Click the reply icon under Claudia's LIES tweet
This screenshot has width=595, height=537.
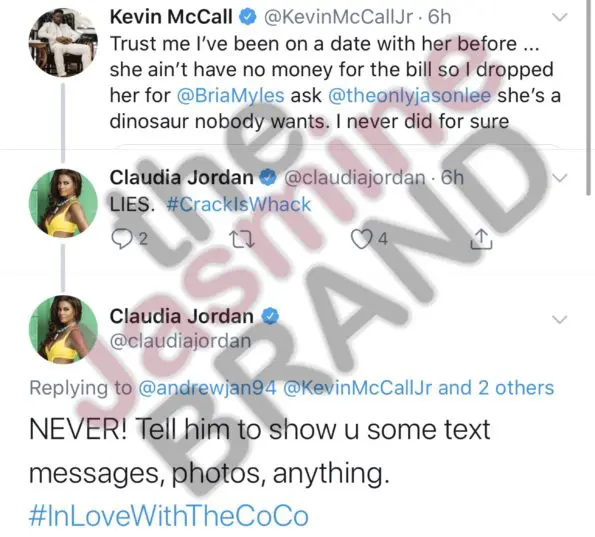pyautogui.click(x=122, y=239)
